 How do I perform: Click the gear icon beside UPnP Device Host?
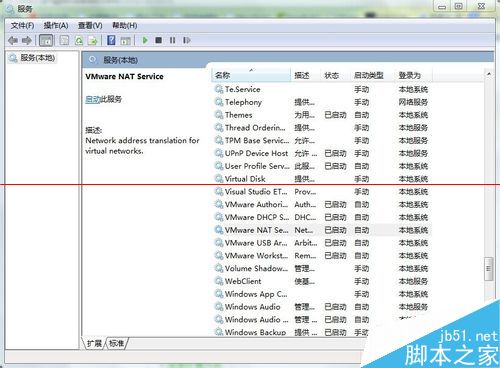219,153
